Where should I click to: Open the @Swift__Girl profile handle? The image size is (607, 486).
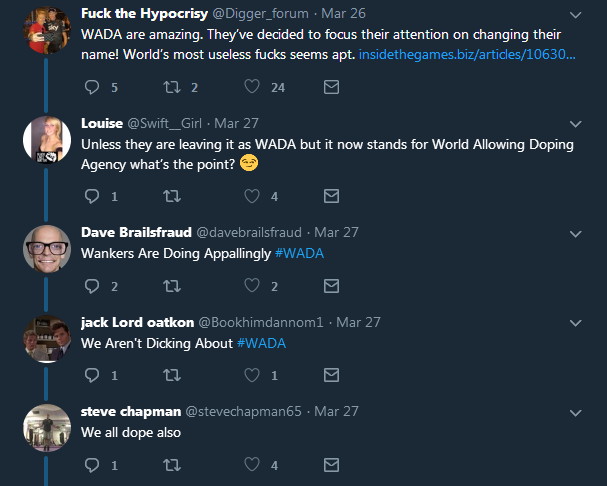(x=166, y=123)
